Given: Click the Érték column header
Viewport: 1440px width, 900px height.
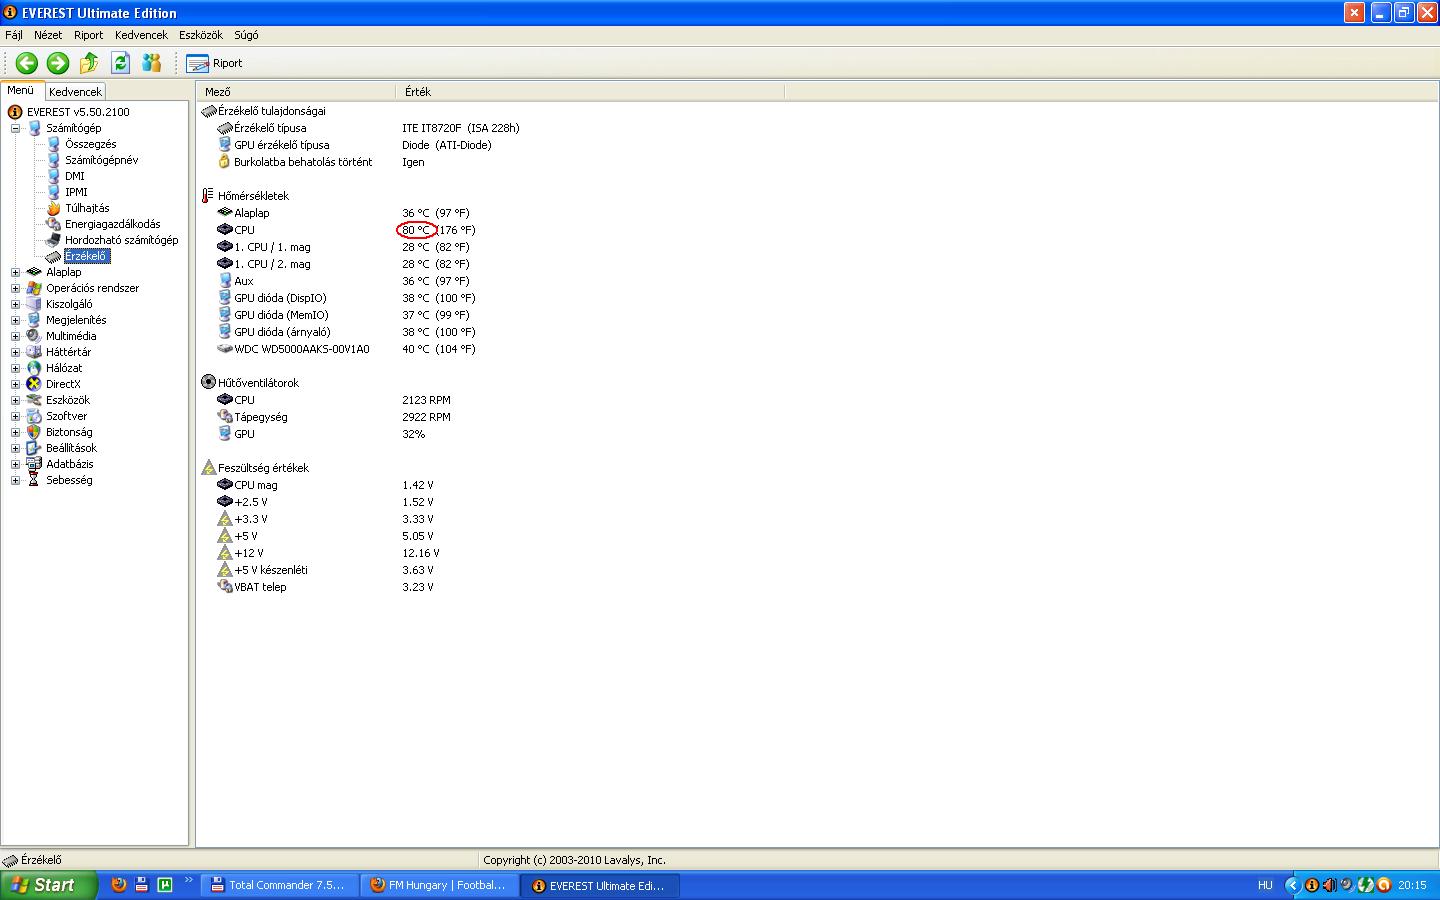Looking at the screenshot, I should 590,91.
